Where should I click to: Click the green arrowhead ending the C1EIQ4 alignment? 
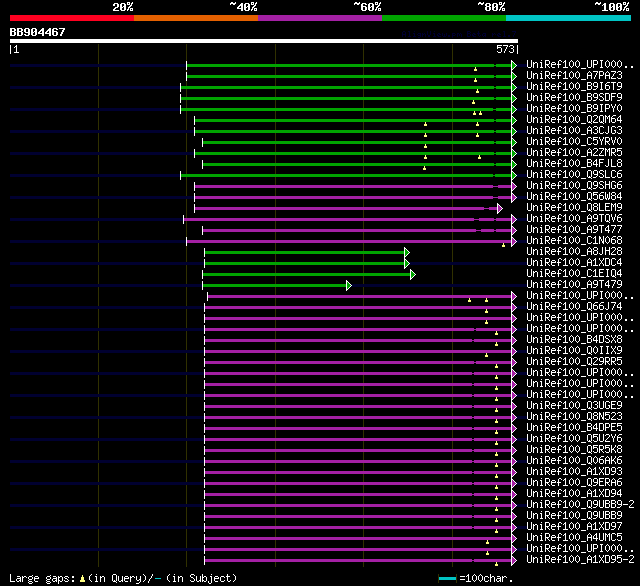pyautogui.click(x=413, y=275)
